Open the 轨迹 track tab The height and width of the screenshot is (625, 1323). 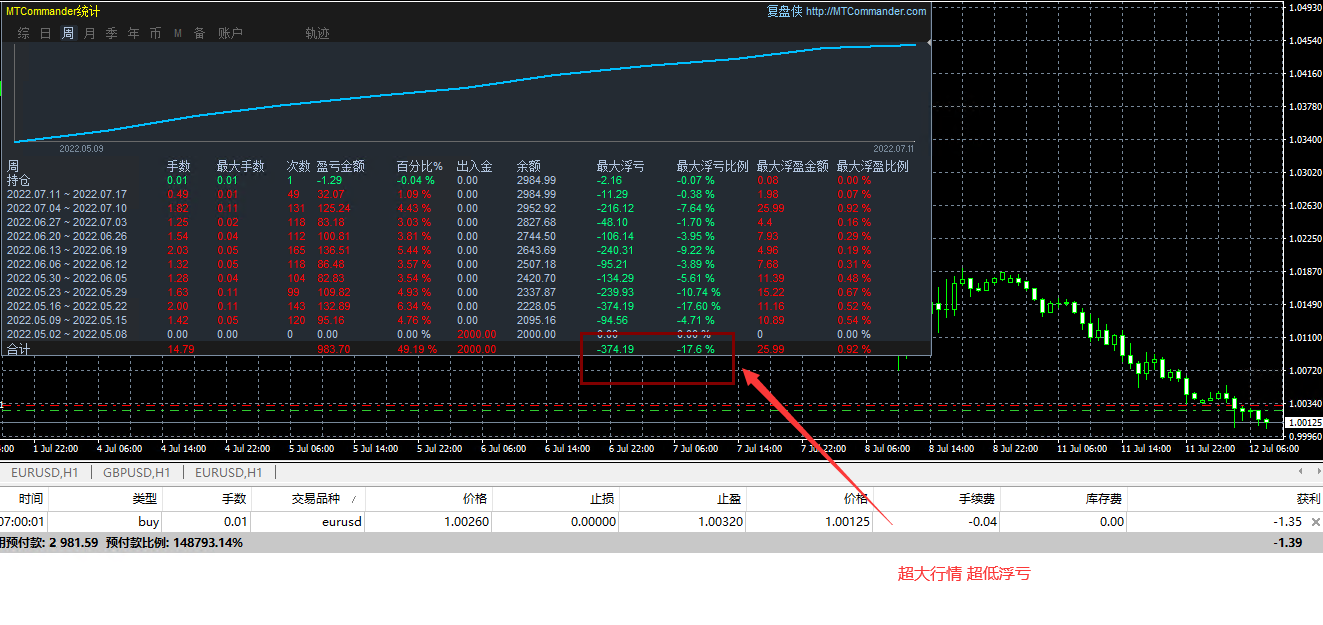[x=317, y=33]
